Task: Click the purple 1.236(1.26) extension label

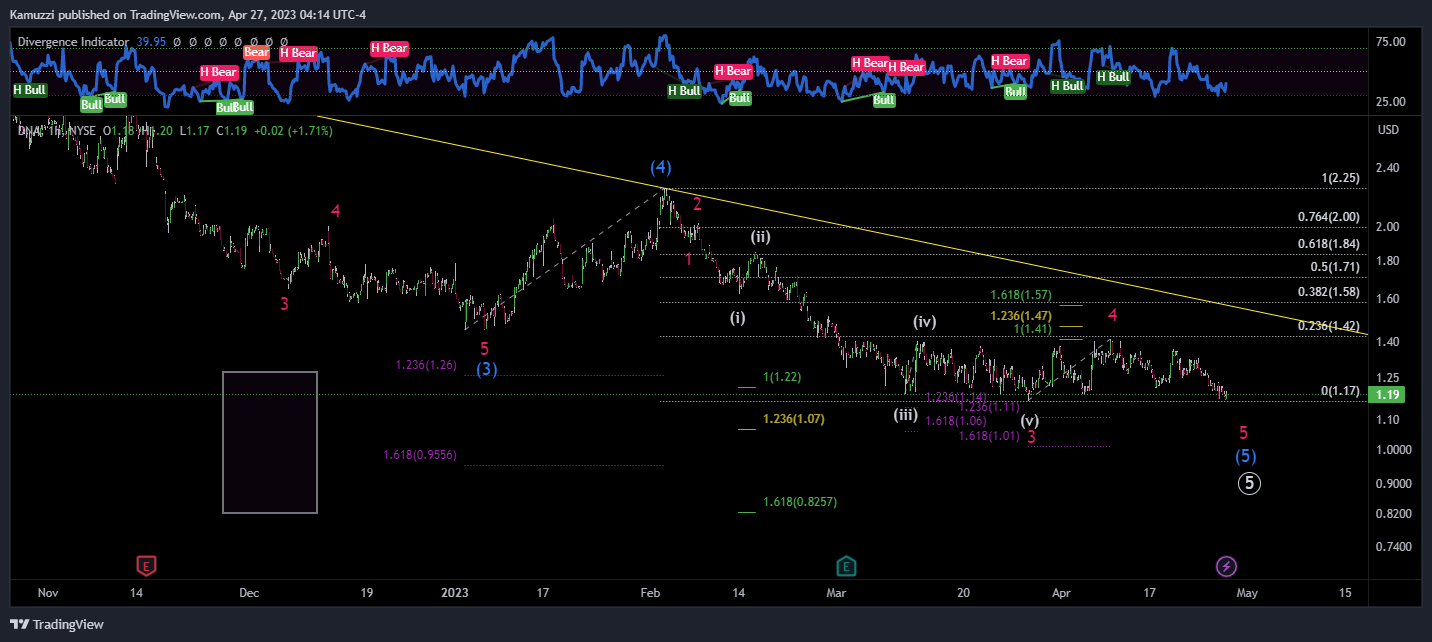Action: (x=426, y=365)
